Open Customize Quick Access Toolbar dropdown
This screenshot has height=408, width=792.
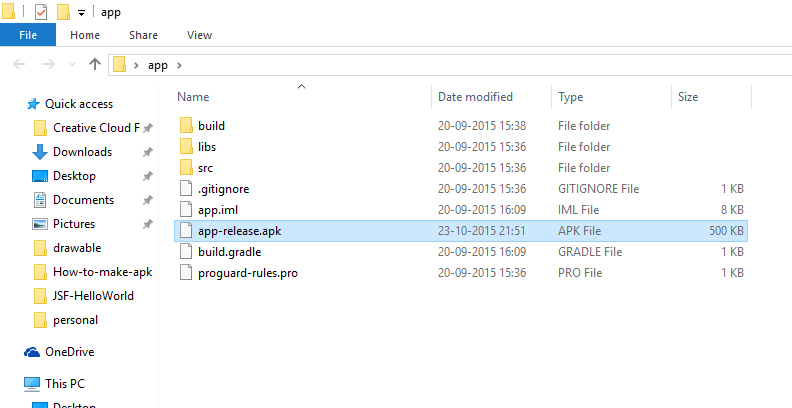(x=81, y=13)
